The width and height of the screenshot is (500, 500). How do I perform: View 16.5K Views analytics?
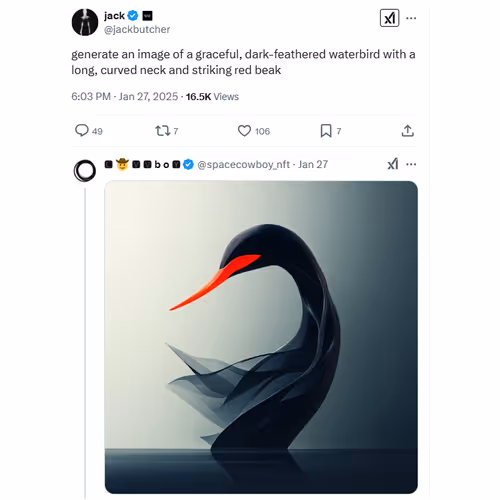coord(212,97)
